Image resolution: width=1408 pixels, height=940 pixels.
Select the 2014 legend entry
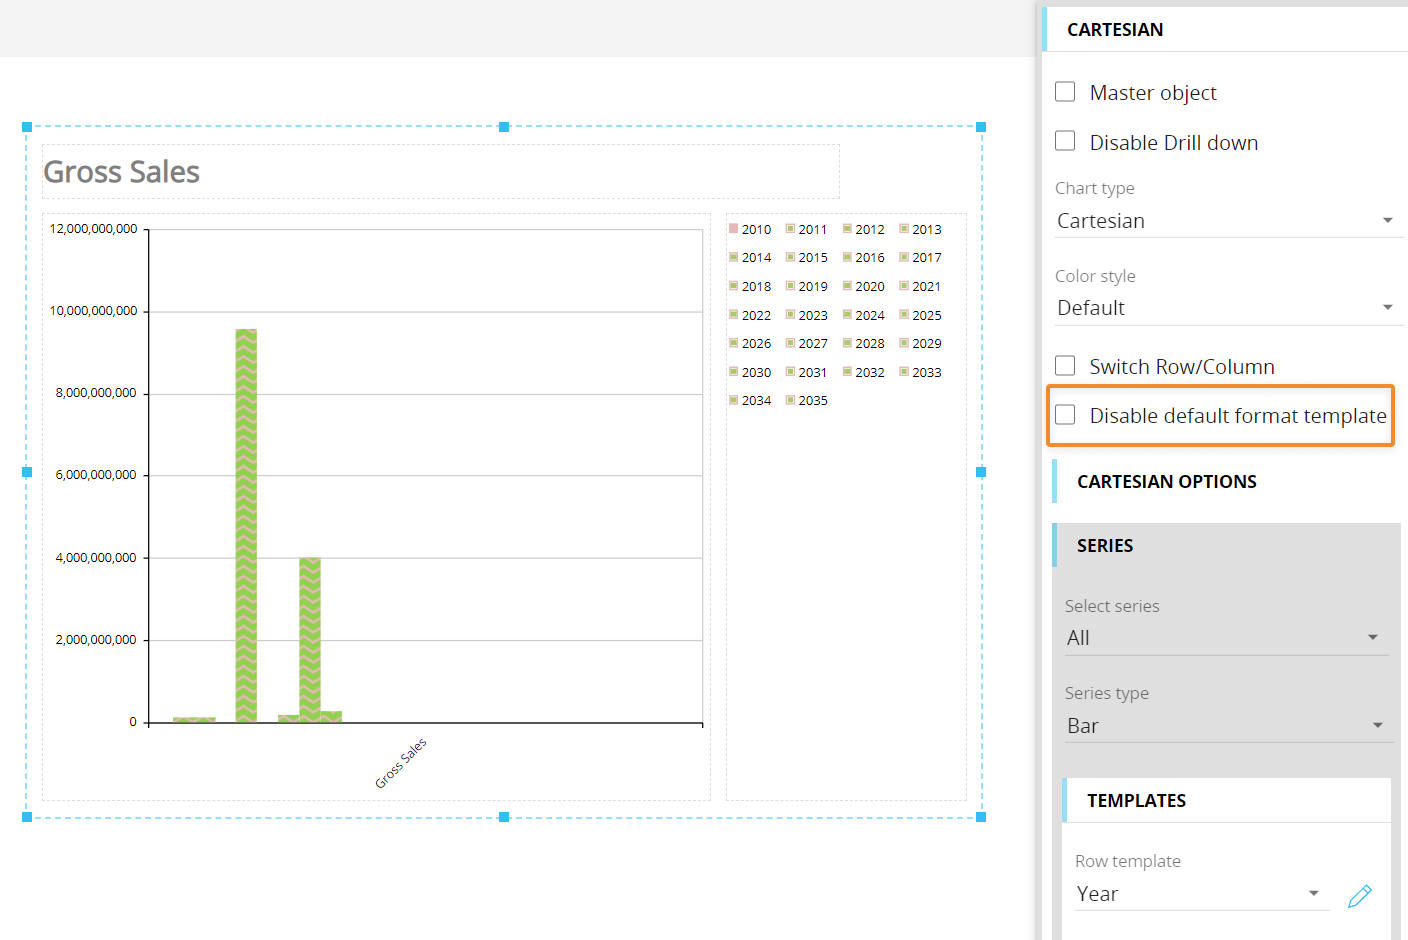pos(751,257)
